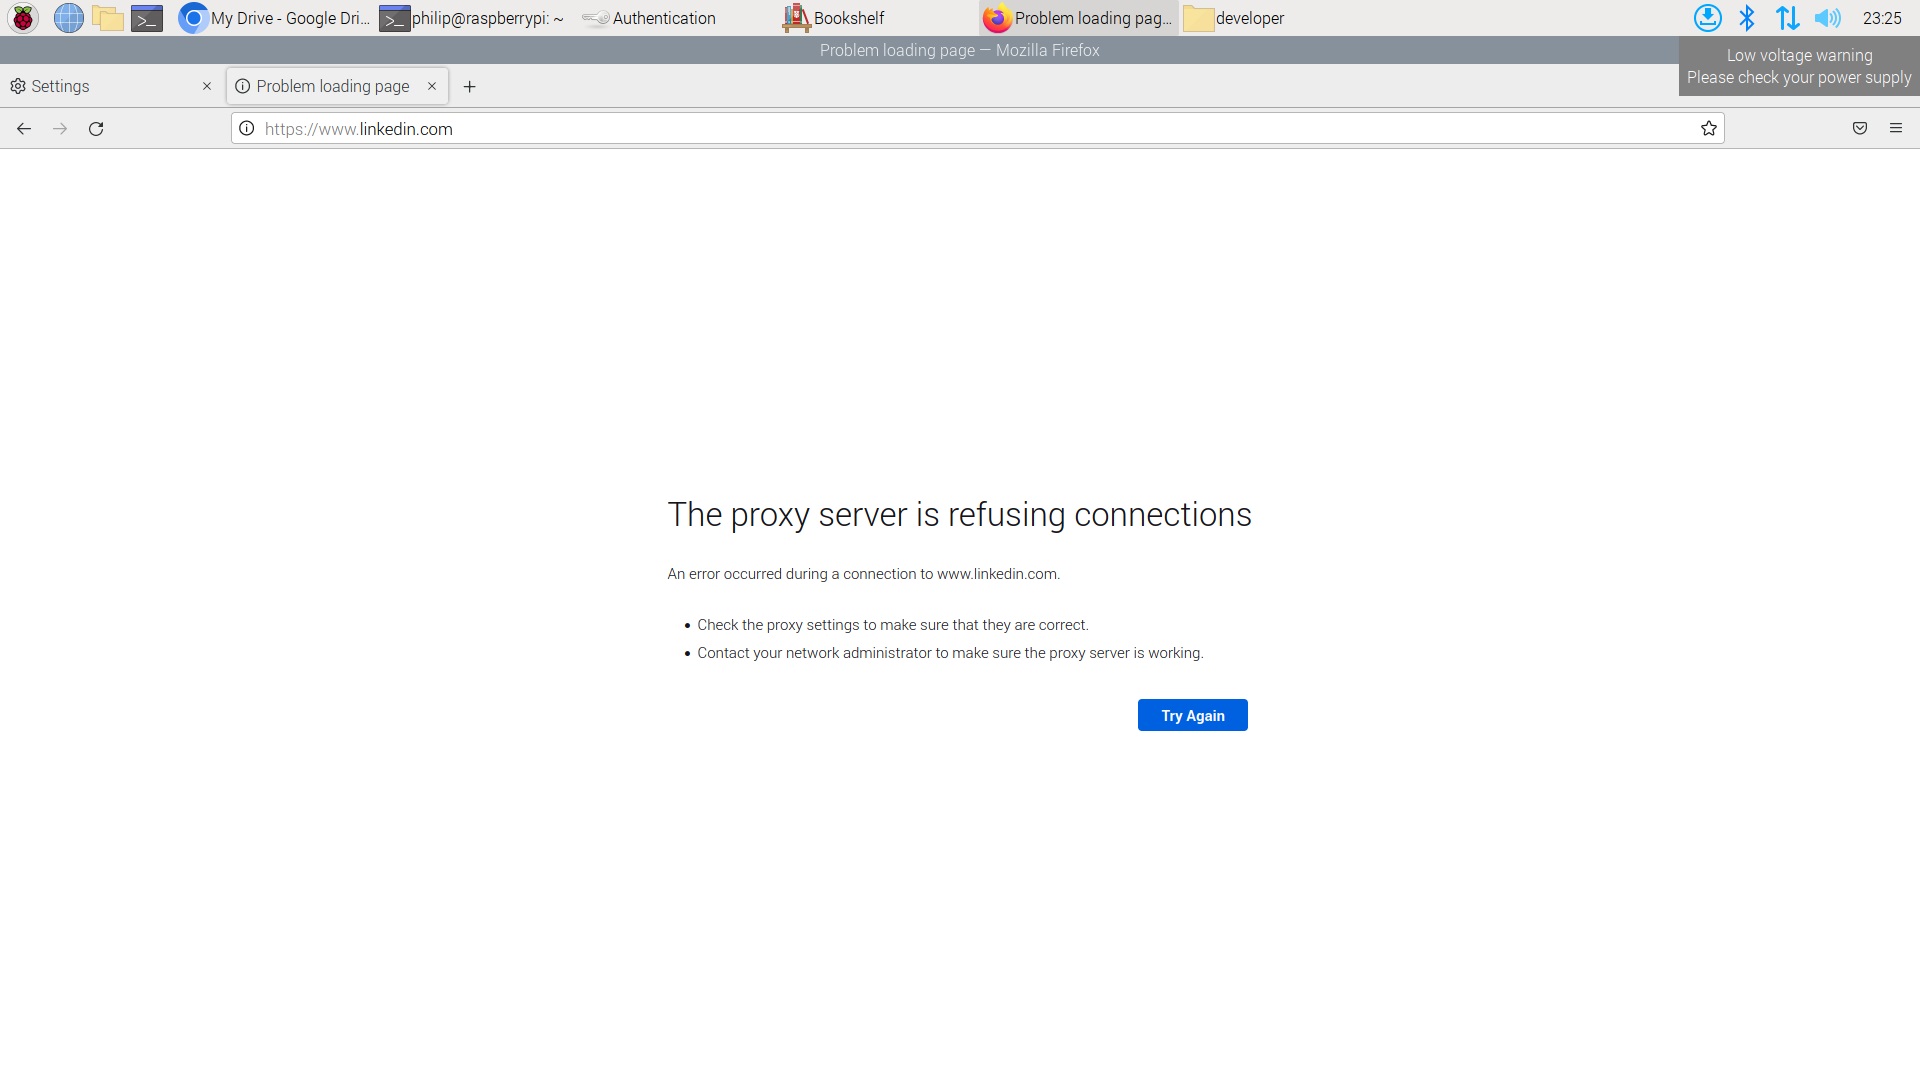Go forward one page

(x=60, y=128)
